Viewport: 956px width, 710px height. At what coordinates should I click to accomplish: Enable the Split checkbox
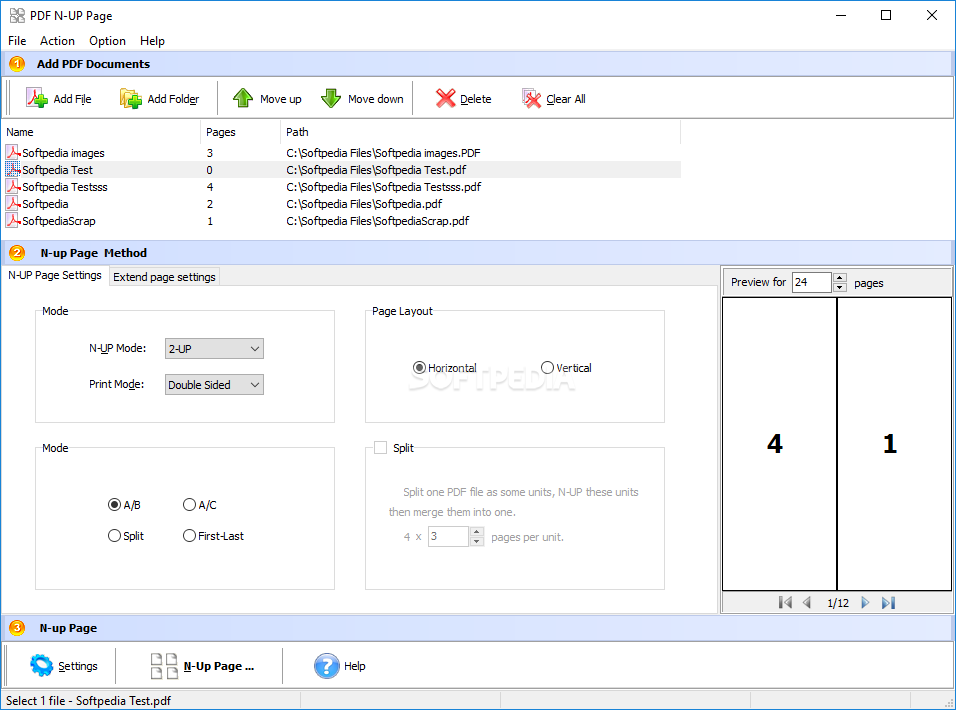pyautogui.click(x=380, y=448)
